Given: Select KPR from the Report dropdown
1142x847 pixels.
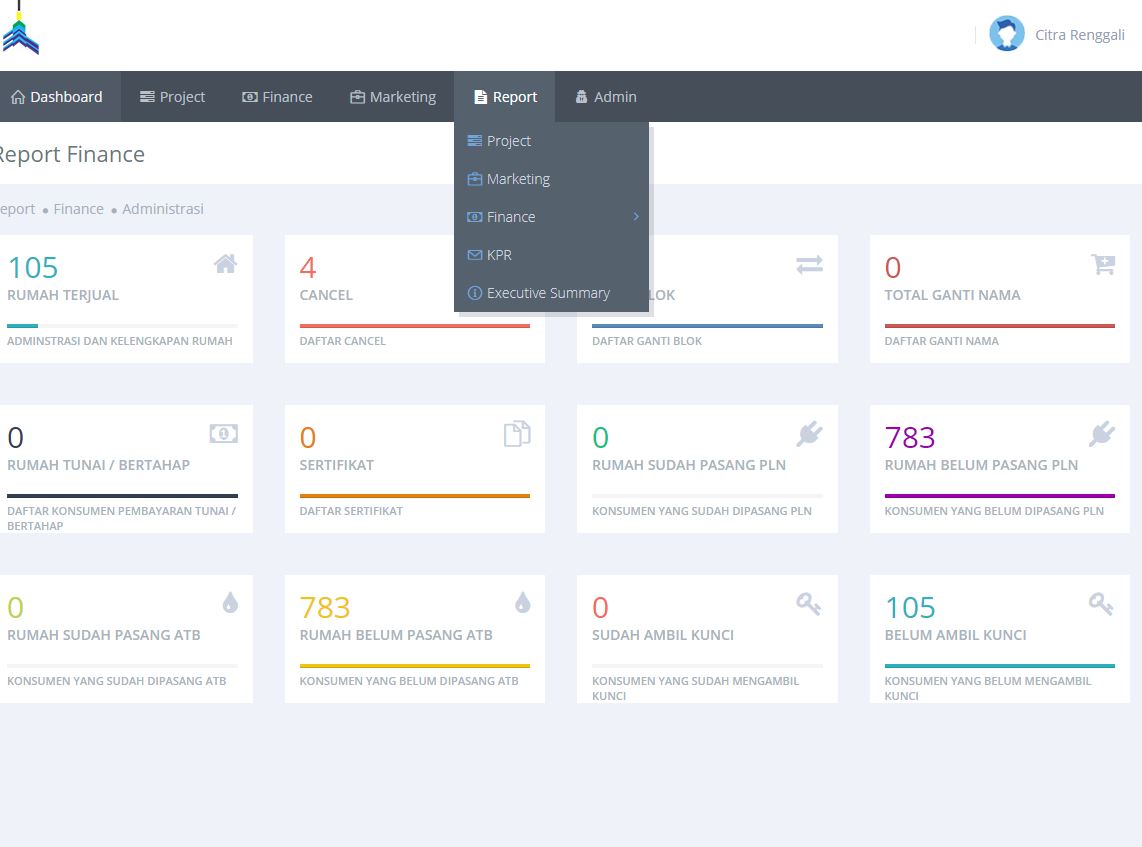Looking at the screenshot, I should click(499, 255).
